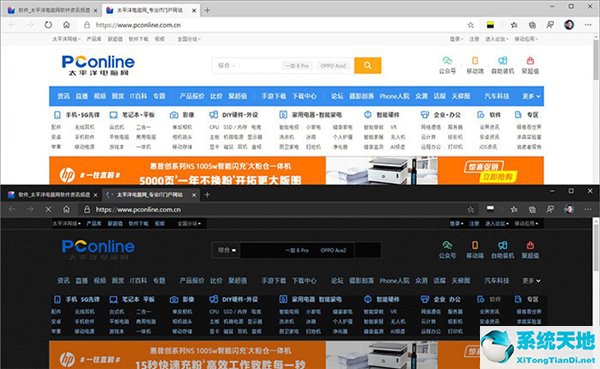Open Home in the dark-theme window

(67, 209)
